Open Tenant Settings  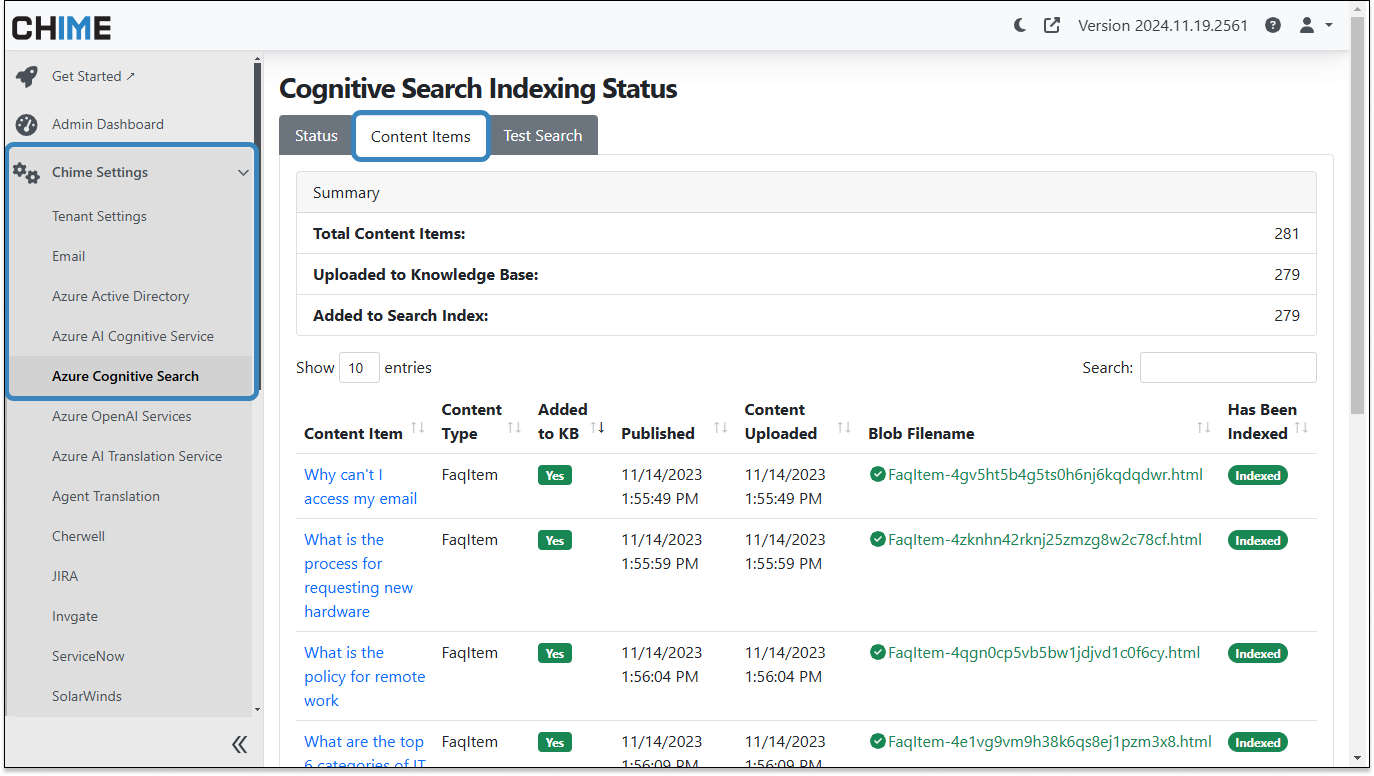pyautogui.click(x=99, y=217)
